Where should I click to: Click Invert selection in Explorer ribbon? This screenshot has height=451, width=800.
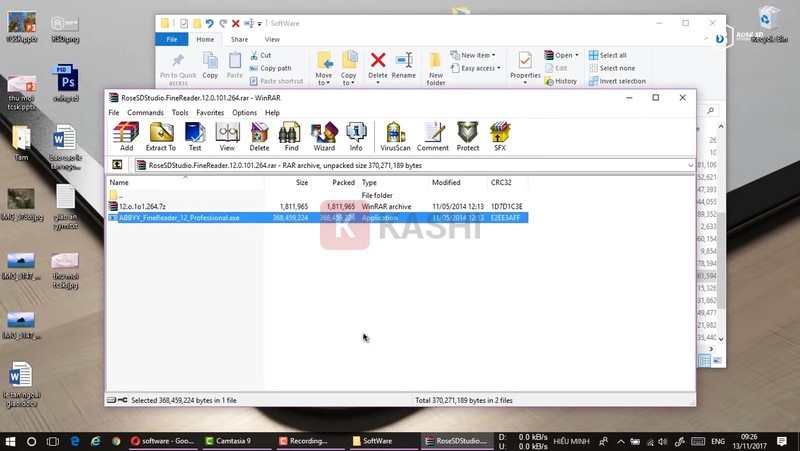pyautogui.click(x=617, y=81)
